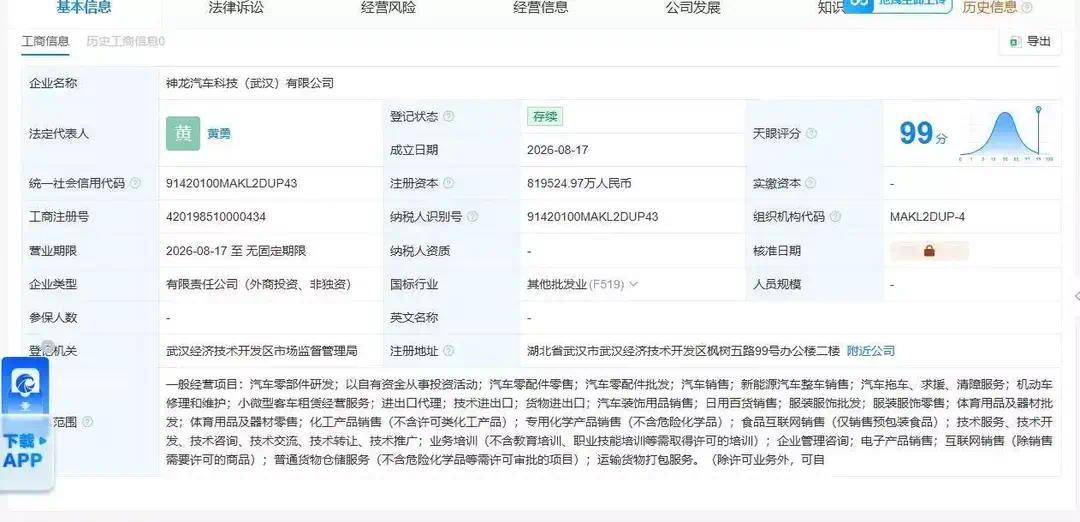Click the help icon beside 注册地址
Image resolution: width=1080 pixels, height=522 pixels.
[x=448, y=351]
